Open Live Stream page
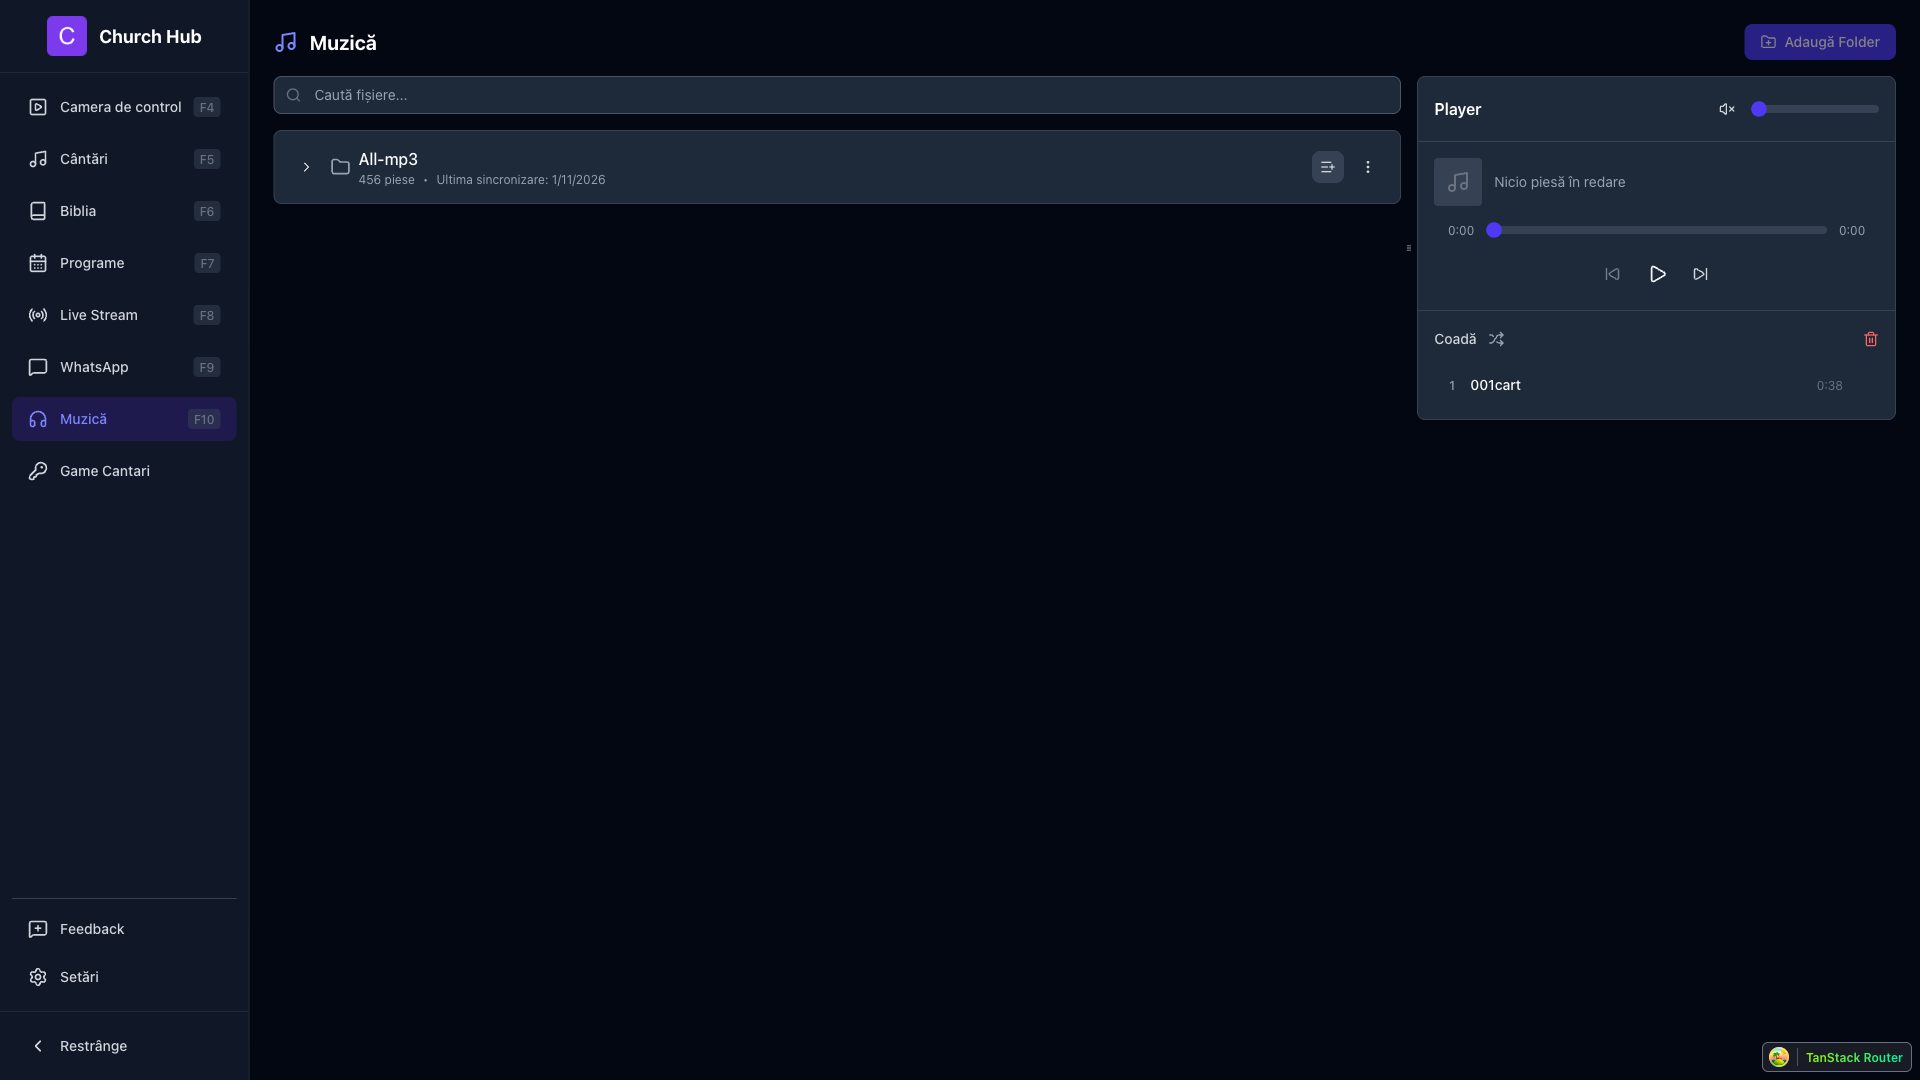This screenshot has height=1080, width=1920. click(x=98, y=315)
